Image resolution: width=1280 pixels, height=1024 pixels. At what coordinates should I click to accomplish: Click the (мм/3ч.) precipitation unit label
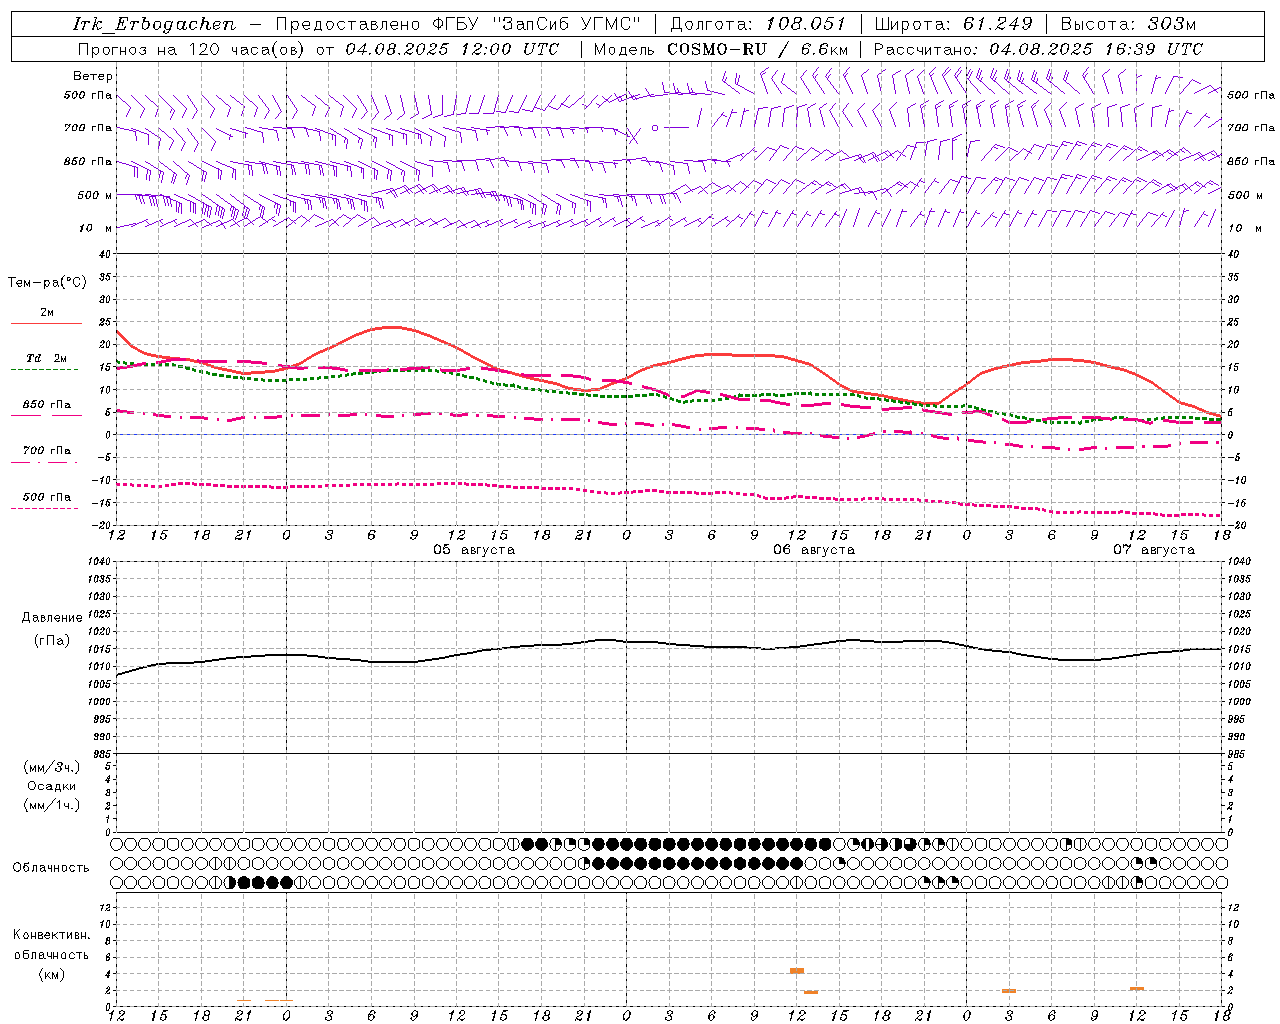(x=52, y=767)
